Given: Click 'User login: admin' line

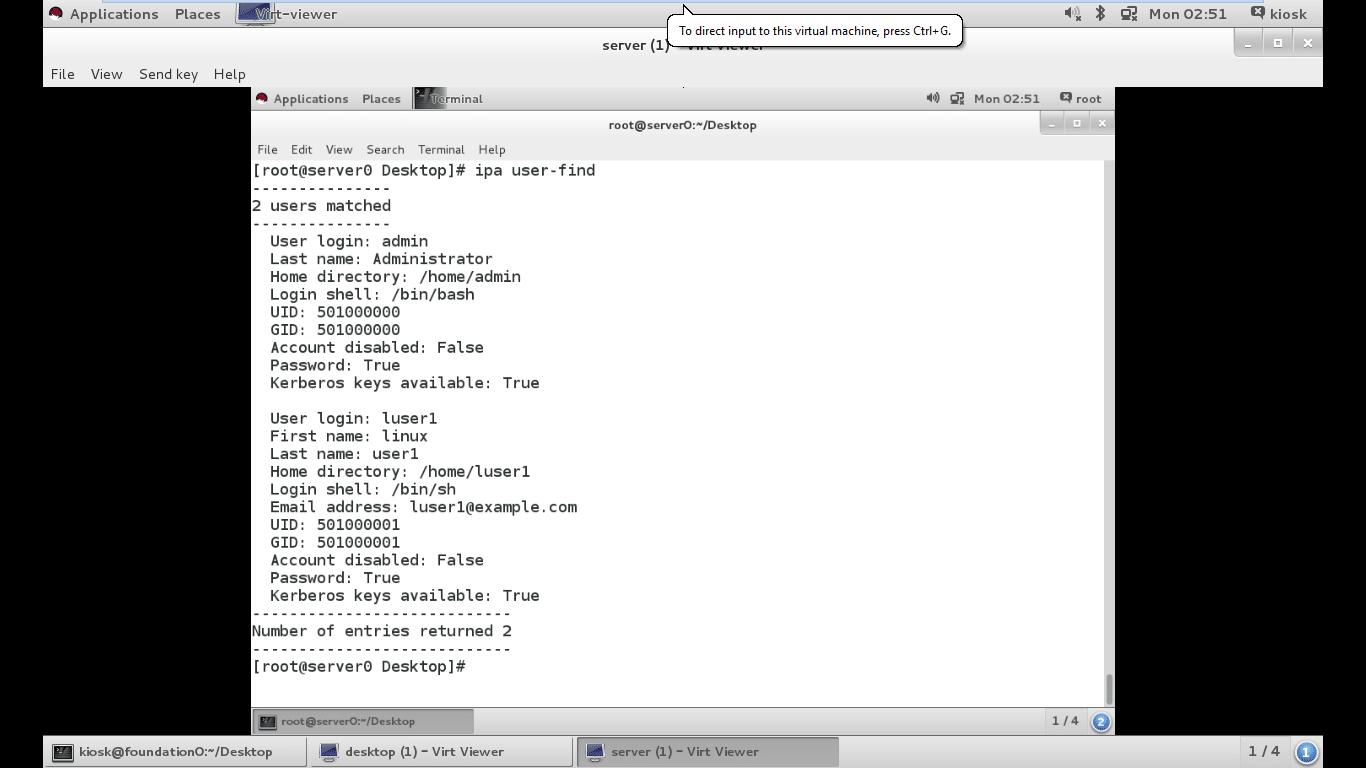Looking at the screenshot, I should (349, 241).
